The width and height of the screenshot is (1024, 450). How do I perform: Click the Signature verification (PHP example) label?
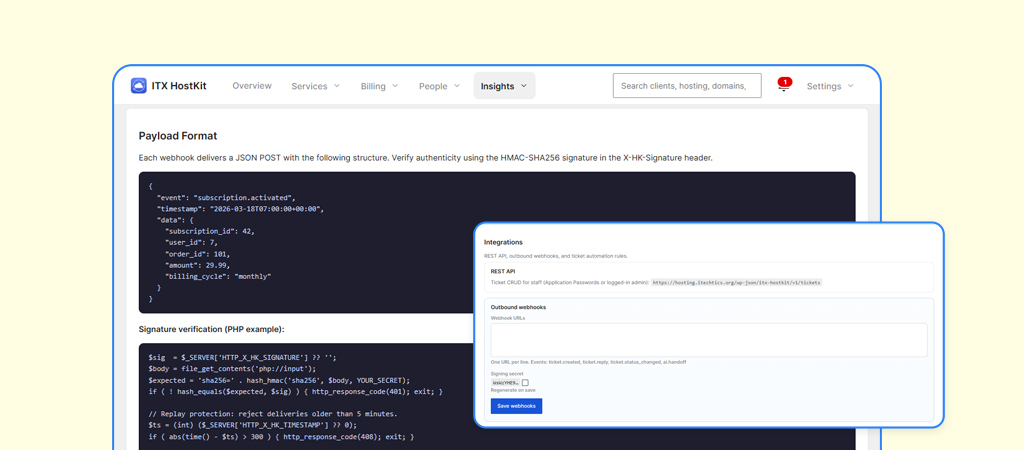(x=212, y=329)
